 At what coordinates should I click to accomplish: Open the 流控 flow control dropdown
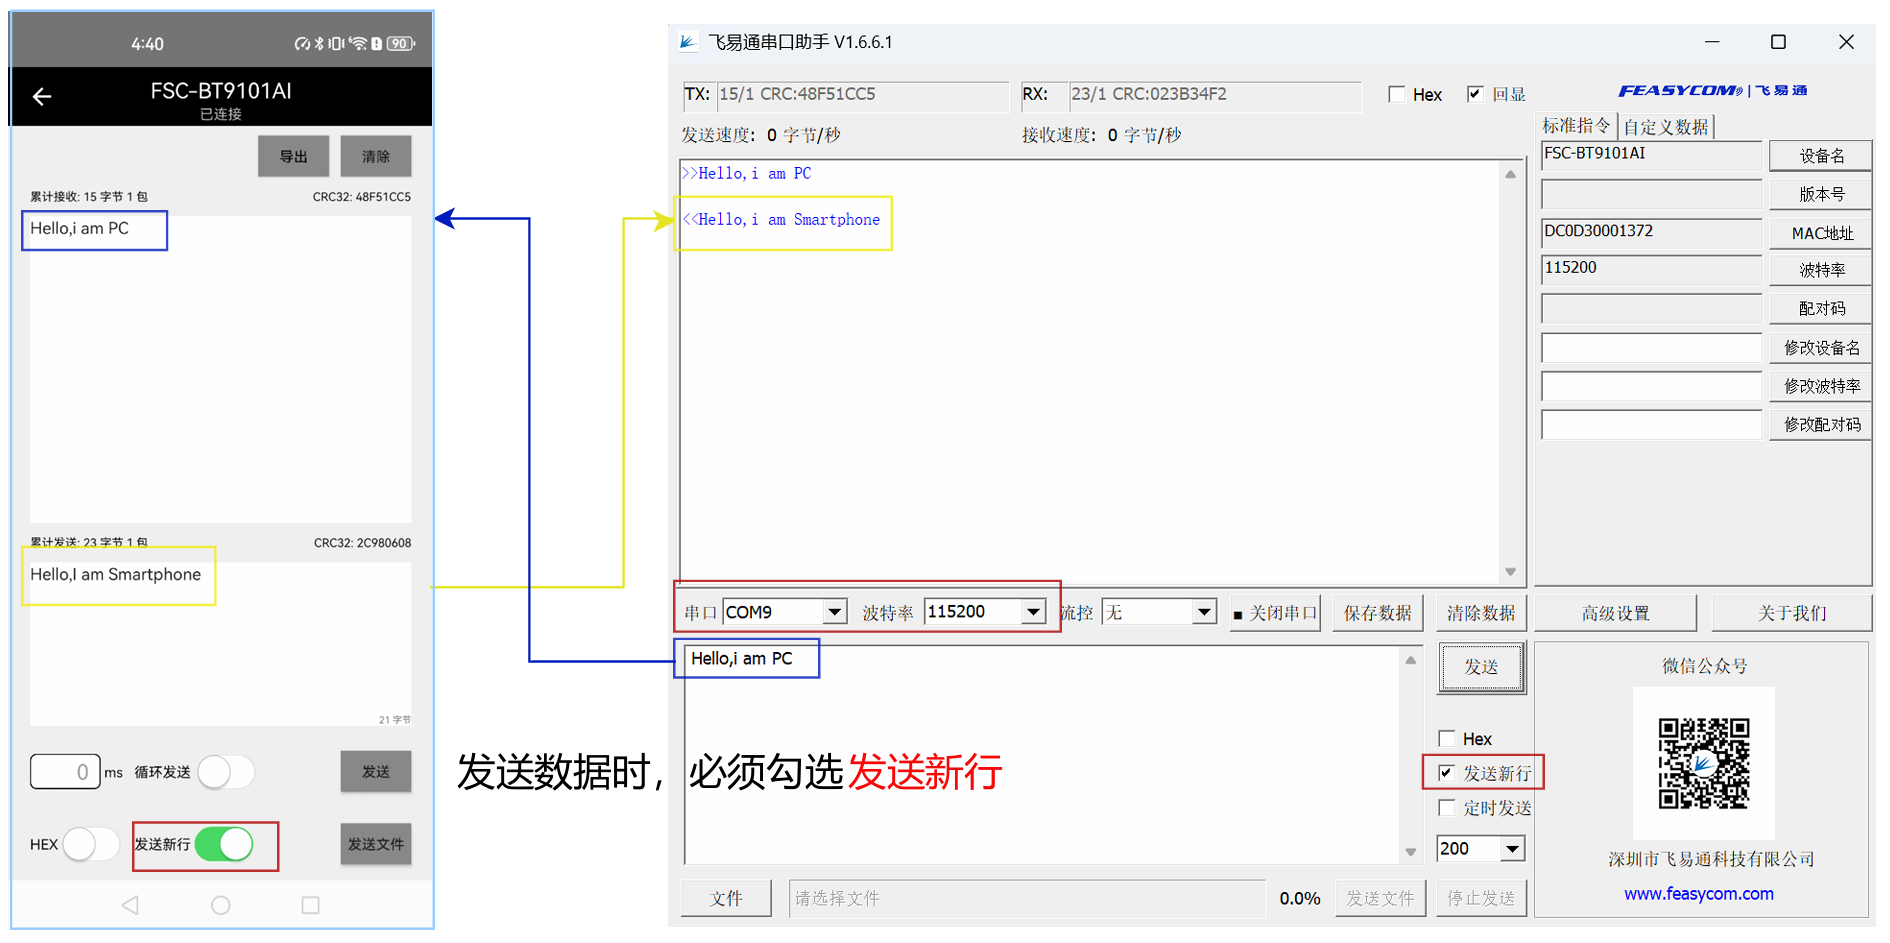coord(1204,612)
